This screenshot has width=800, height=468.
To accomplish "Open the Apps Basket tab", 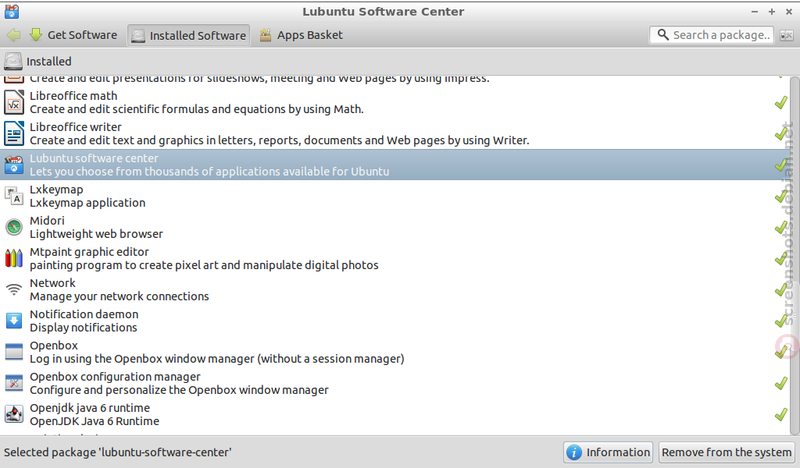I will coord(301,35).
